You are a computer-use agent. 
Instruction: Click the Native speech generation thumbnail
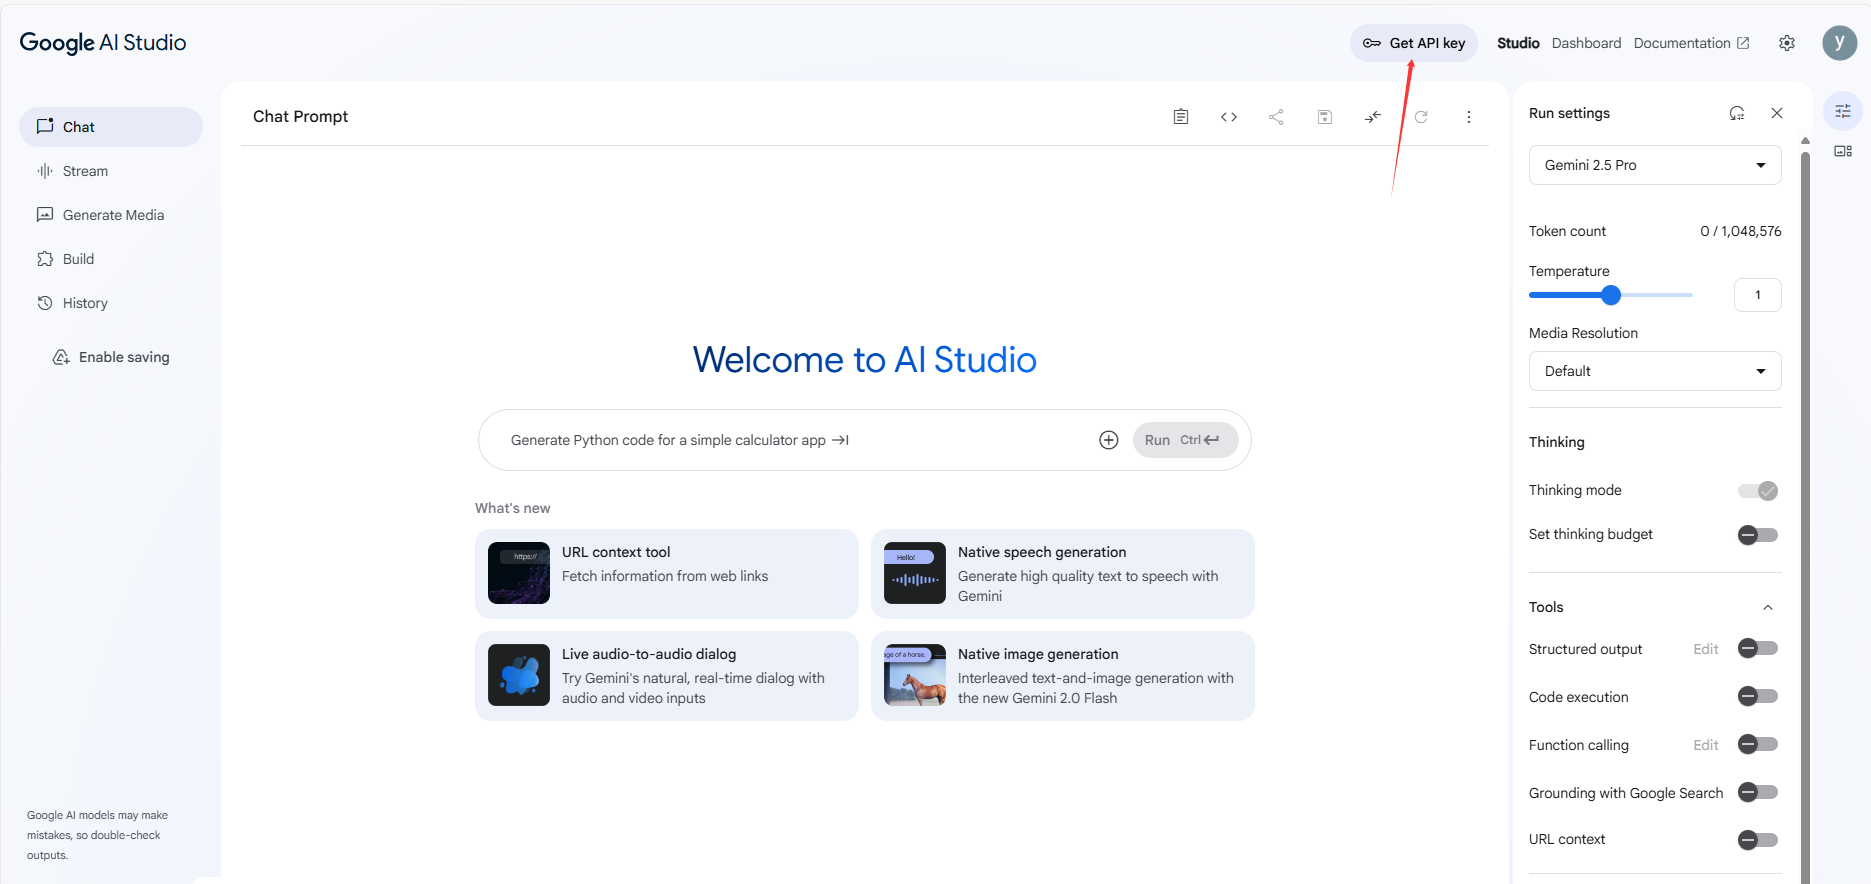pyautogui.click(x=915, y=573)
